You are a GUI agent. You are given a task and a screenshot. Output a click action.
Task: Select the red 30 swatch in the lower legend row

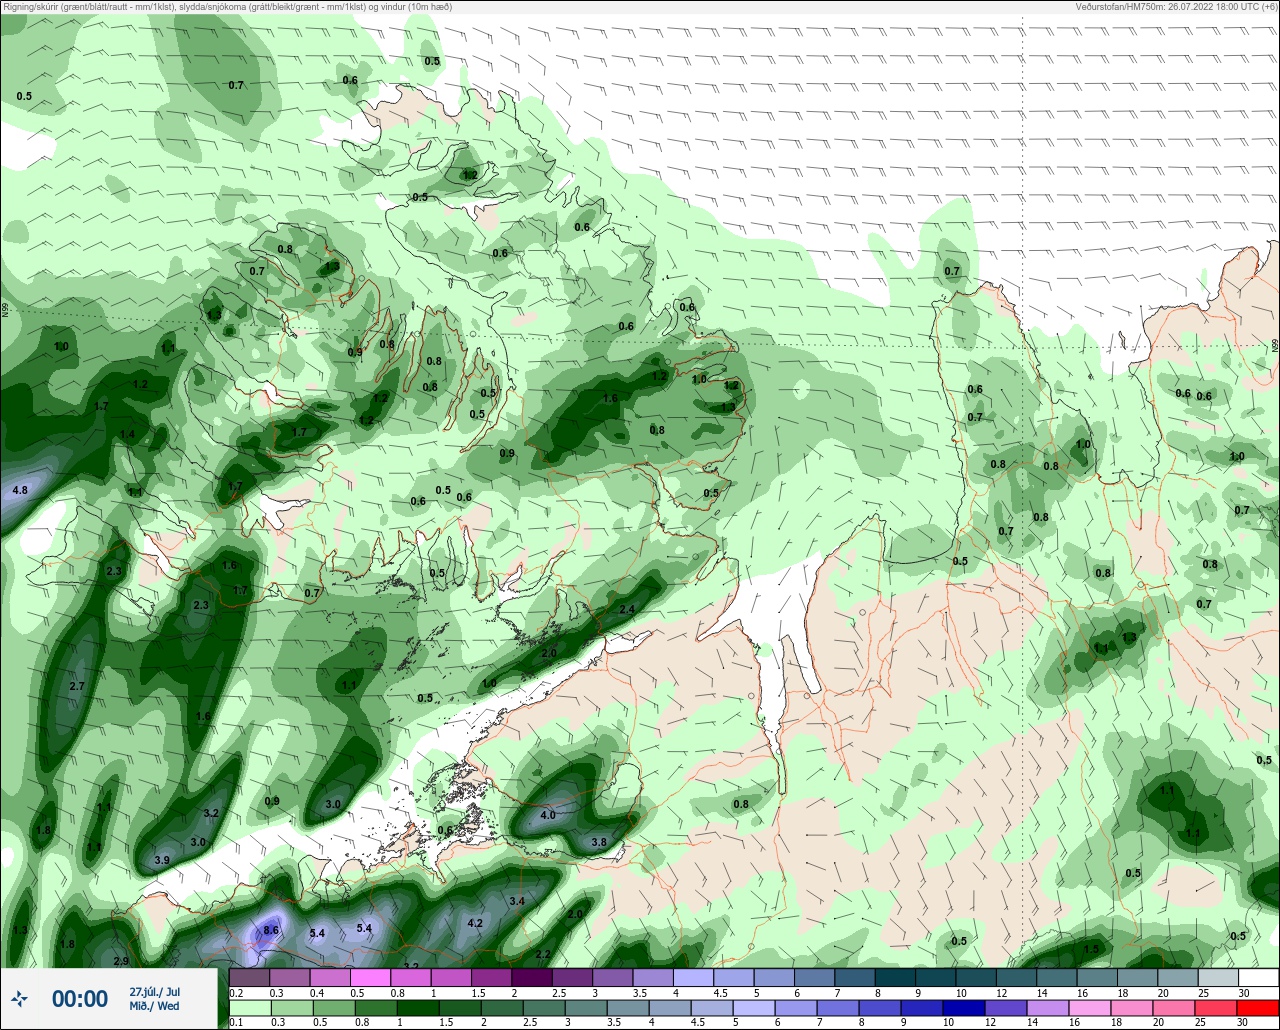1257,1008
